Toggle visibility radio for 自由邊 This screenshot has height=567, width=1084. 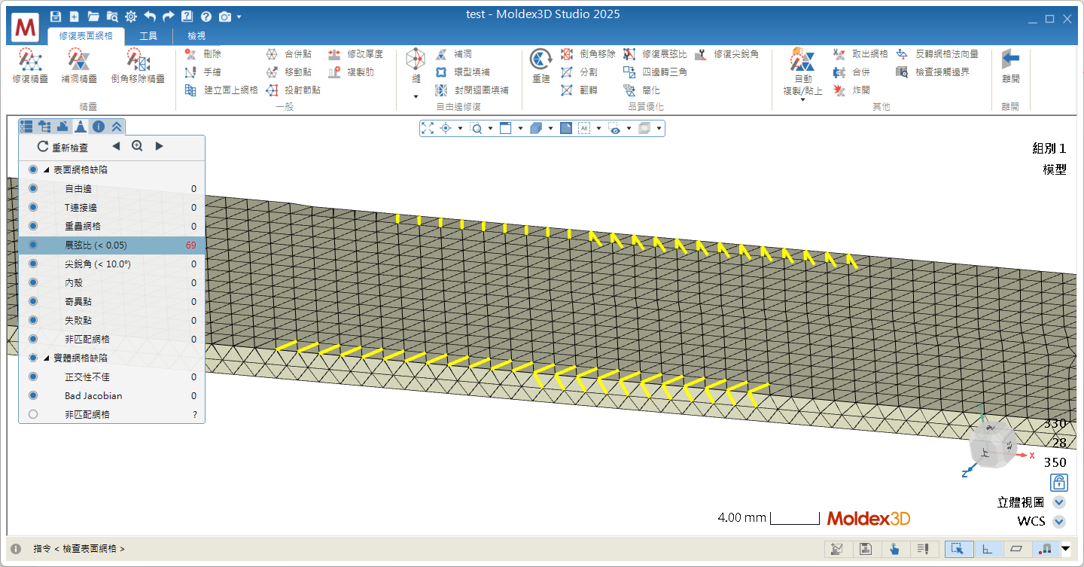(33, 189)
